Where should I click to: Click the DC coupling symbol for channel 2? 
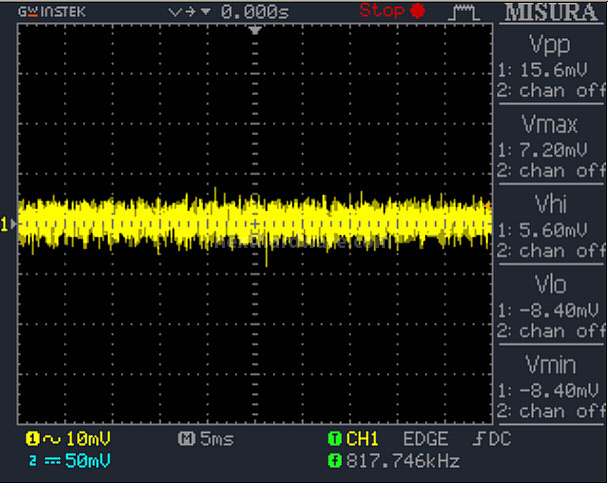pyautogui.click(x=52, y=461)
